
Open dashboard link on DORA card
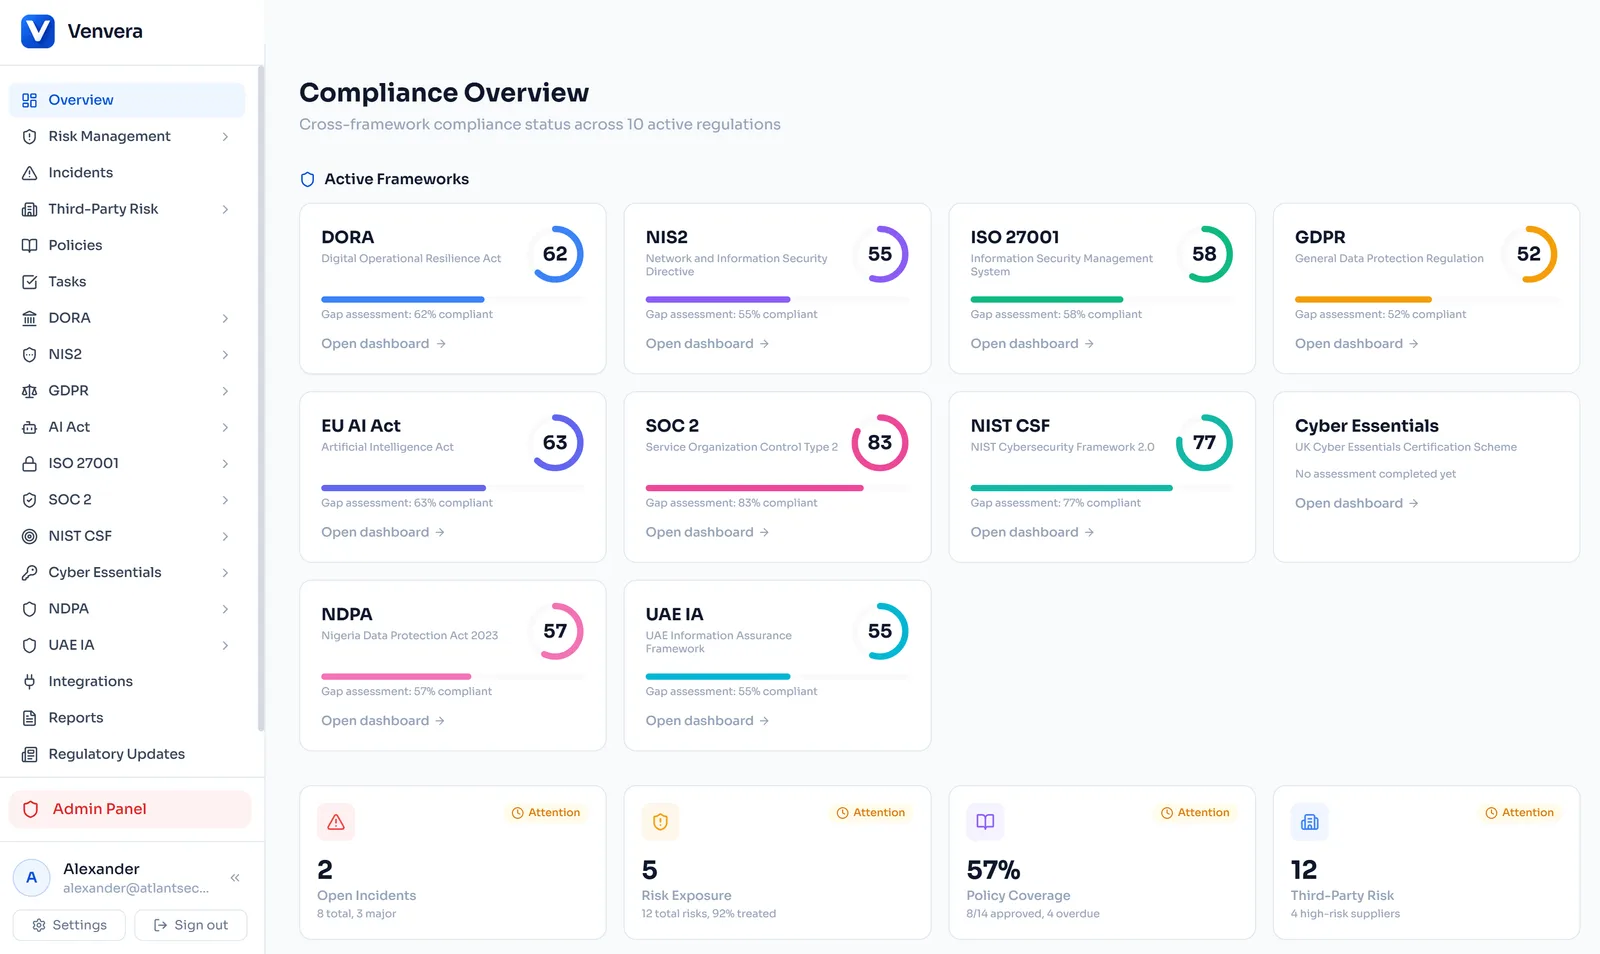(x=384, y=344)
